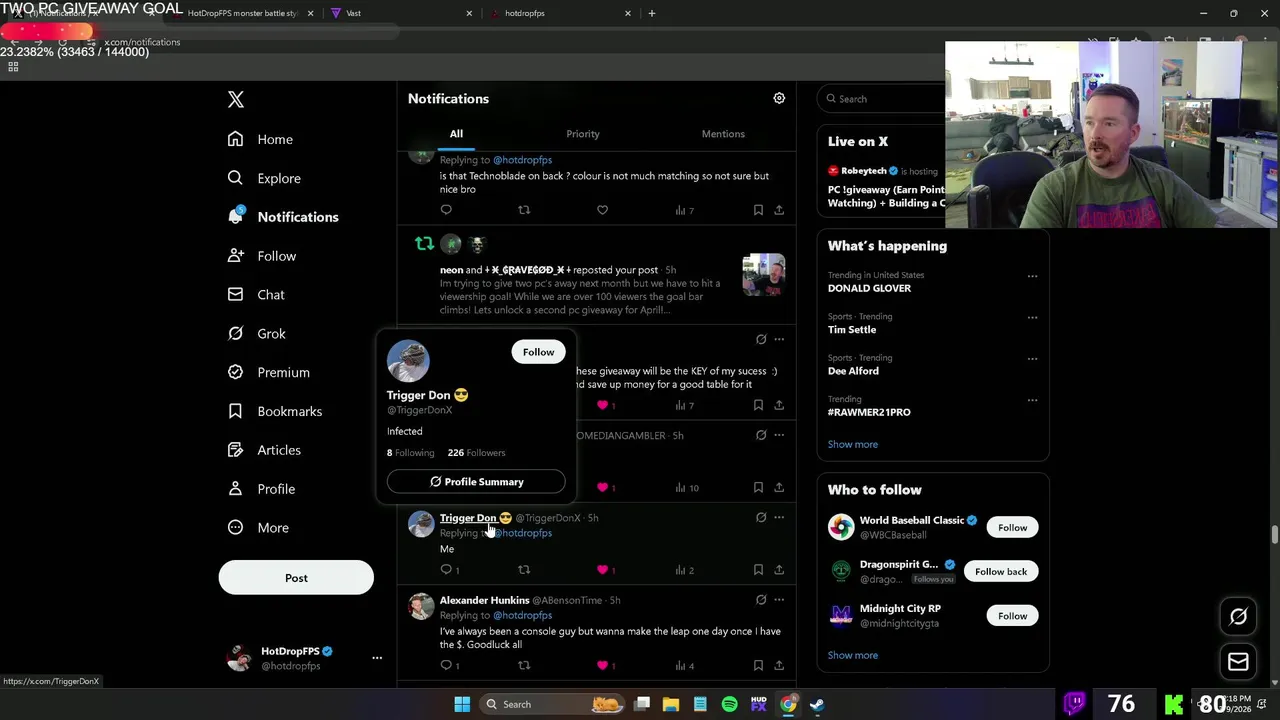Click the X logo in sidebar
The width and height of the screenshot is (1280, 720).
[x=235, y=99]
